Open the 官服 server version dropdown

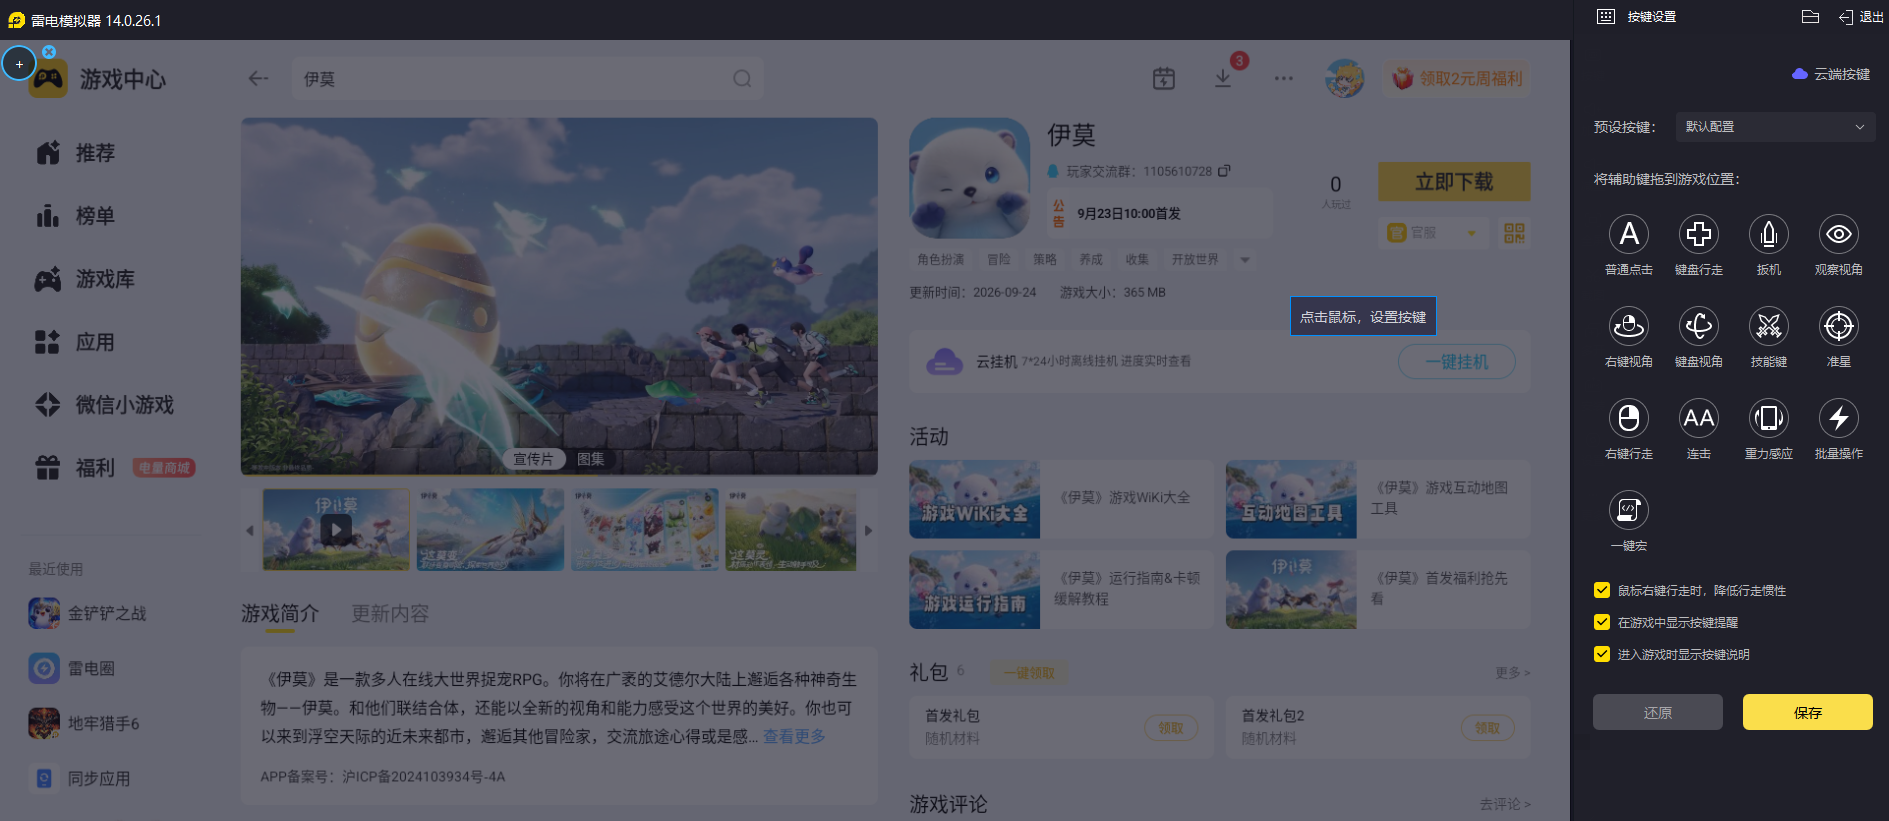coord(1432,233)
